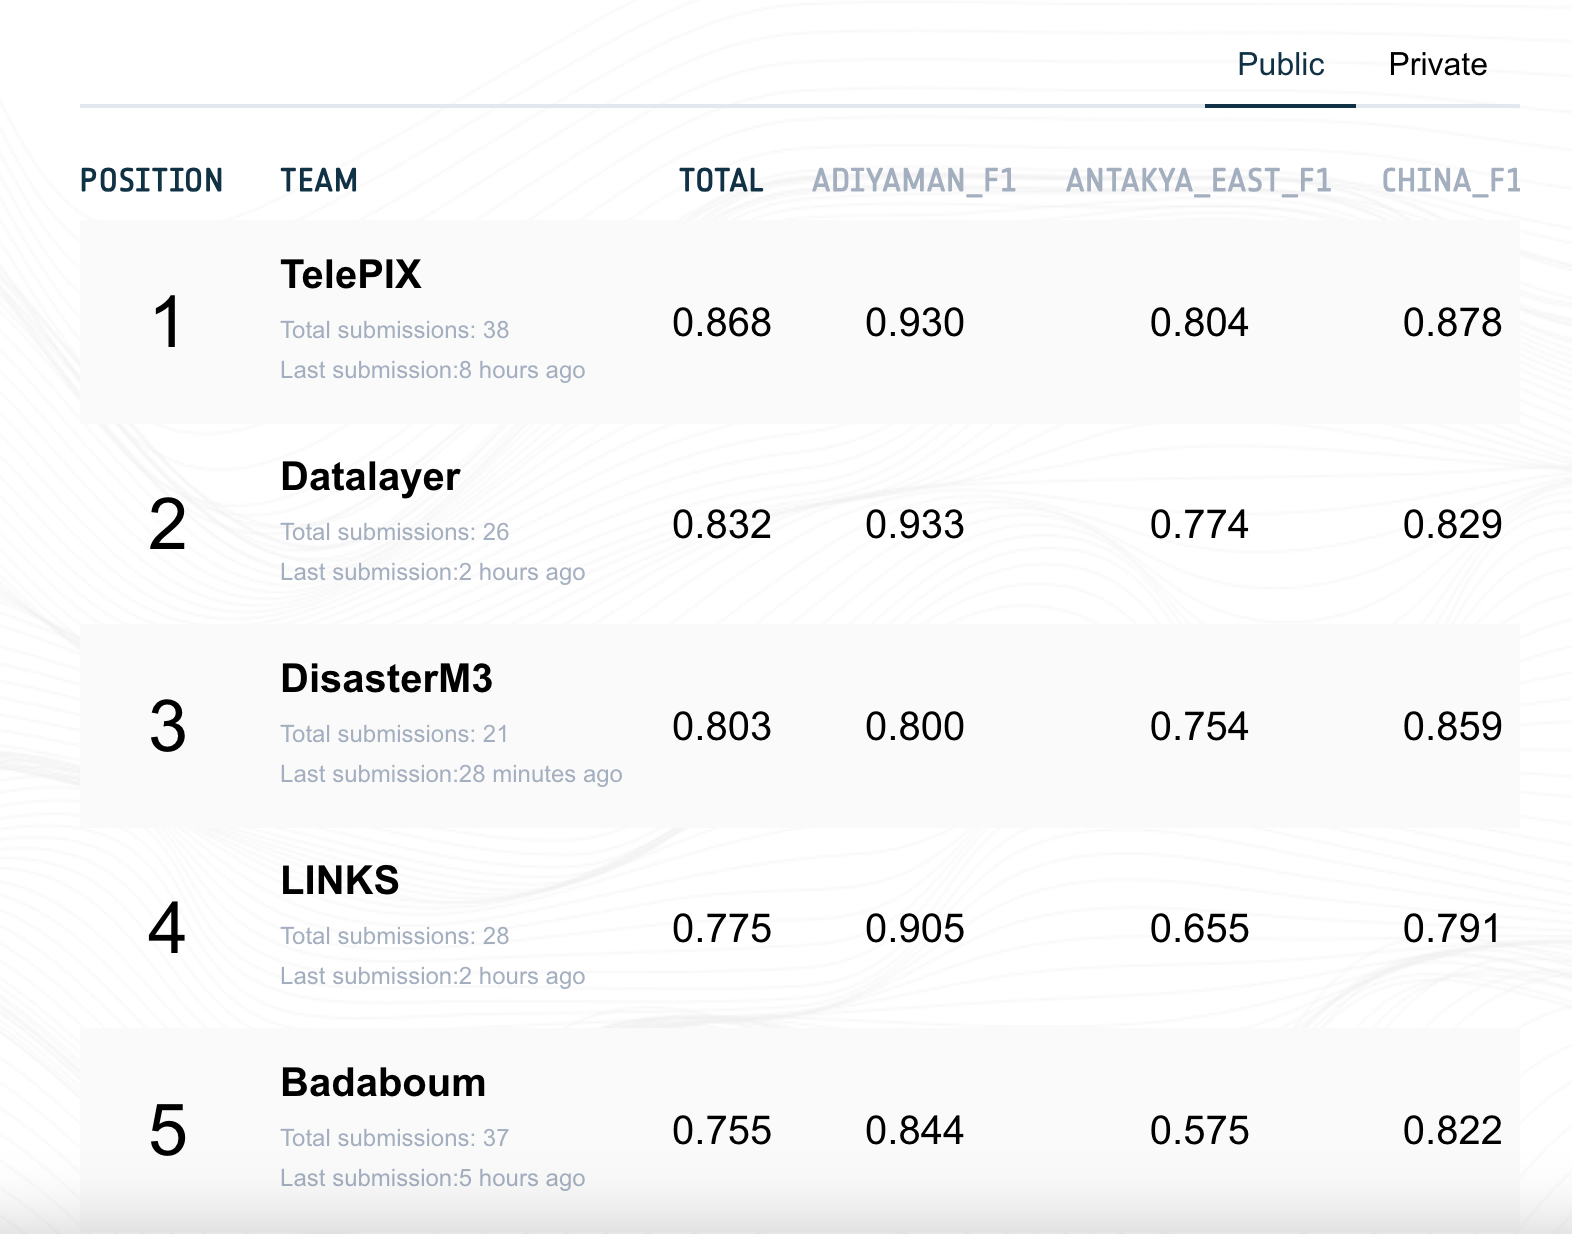
Task: Open the Datalayer team entry
Action: pos(370,477)
